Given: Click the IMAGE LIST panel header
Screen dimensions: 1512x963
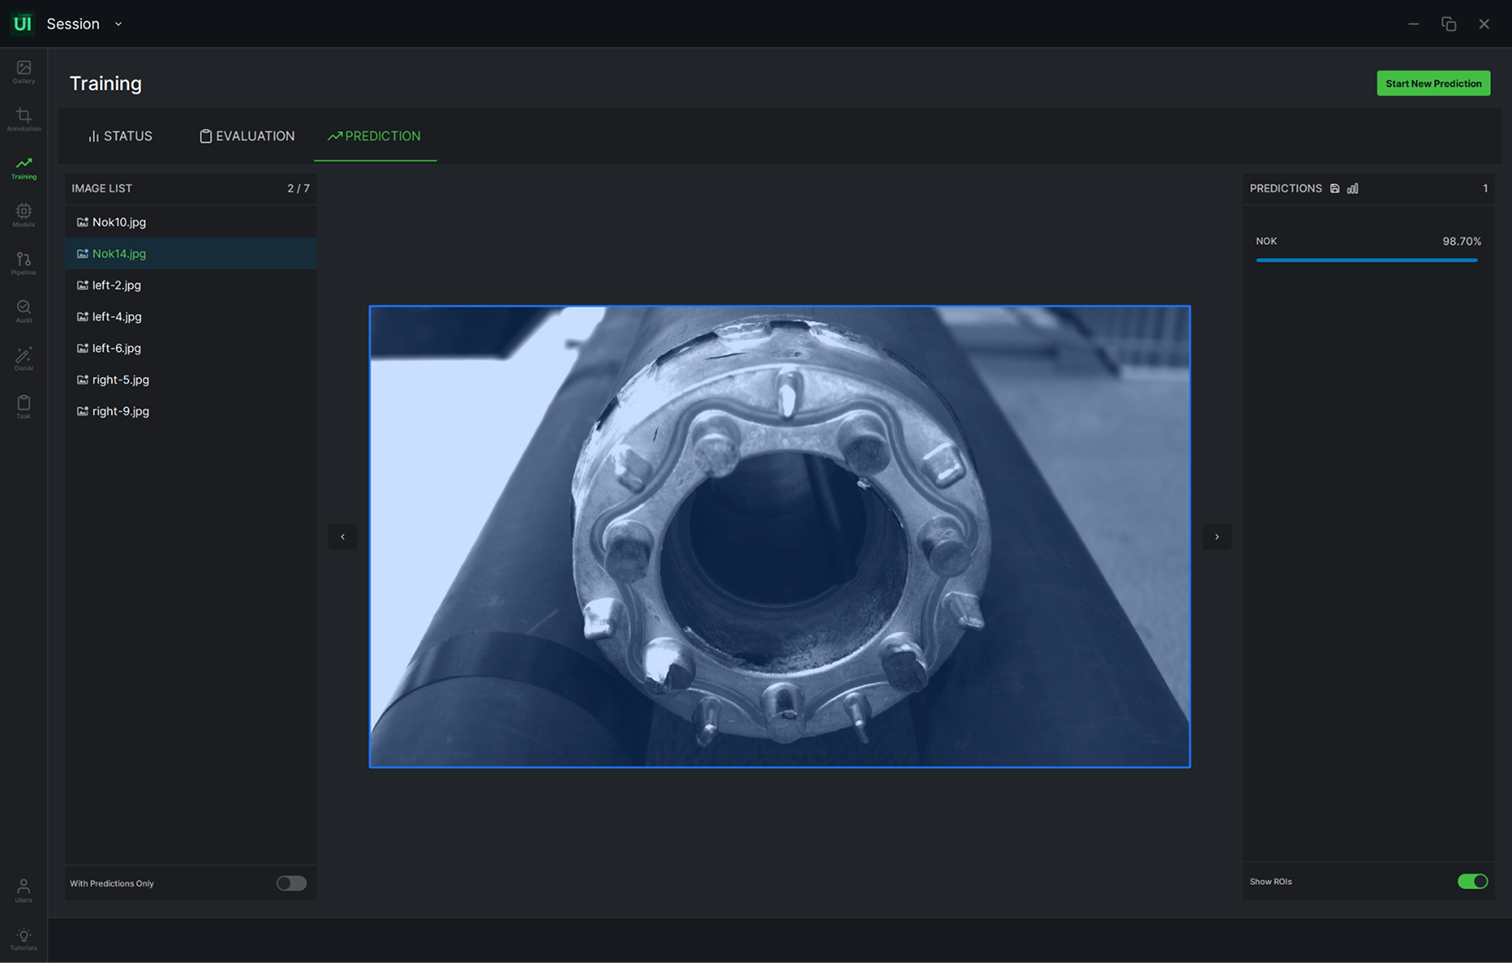Looking at the screenshot, I should [102, 188].
